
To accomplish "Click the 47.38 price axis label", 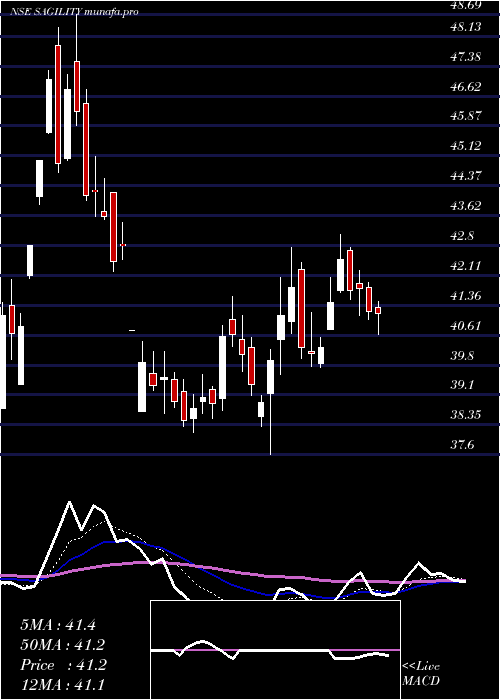I will click(x=466, y=57).
